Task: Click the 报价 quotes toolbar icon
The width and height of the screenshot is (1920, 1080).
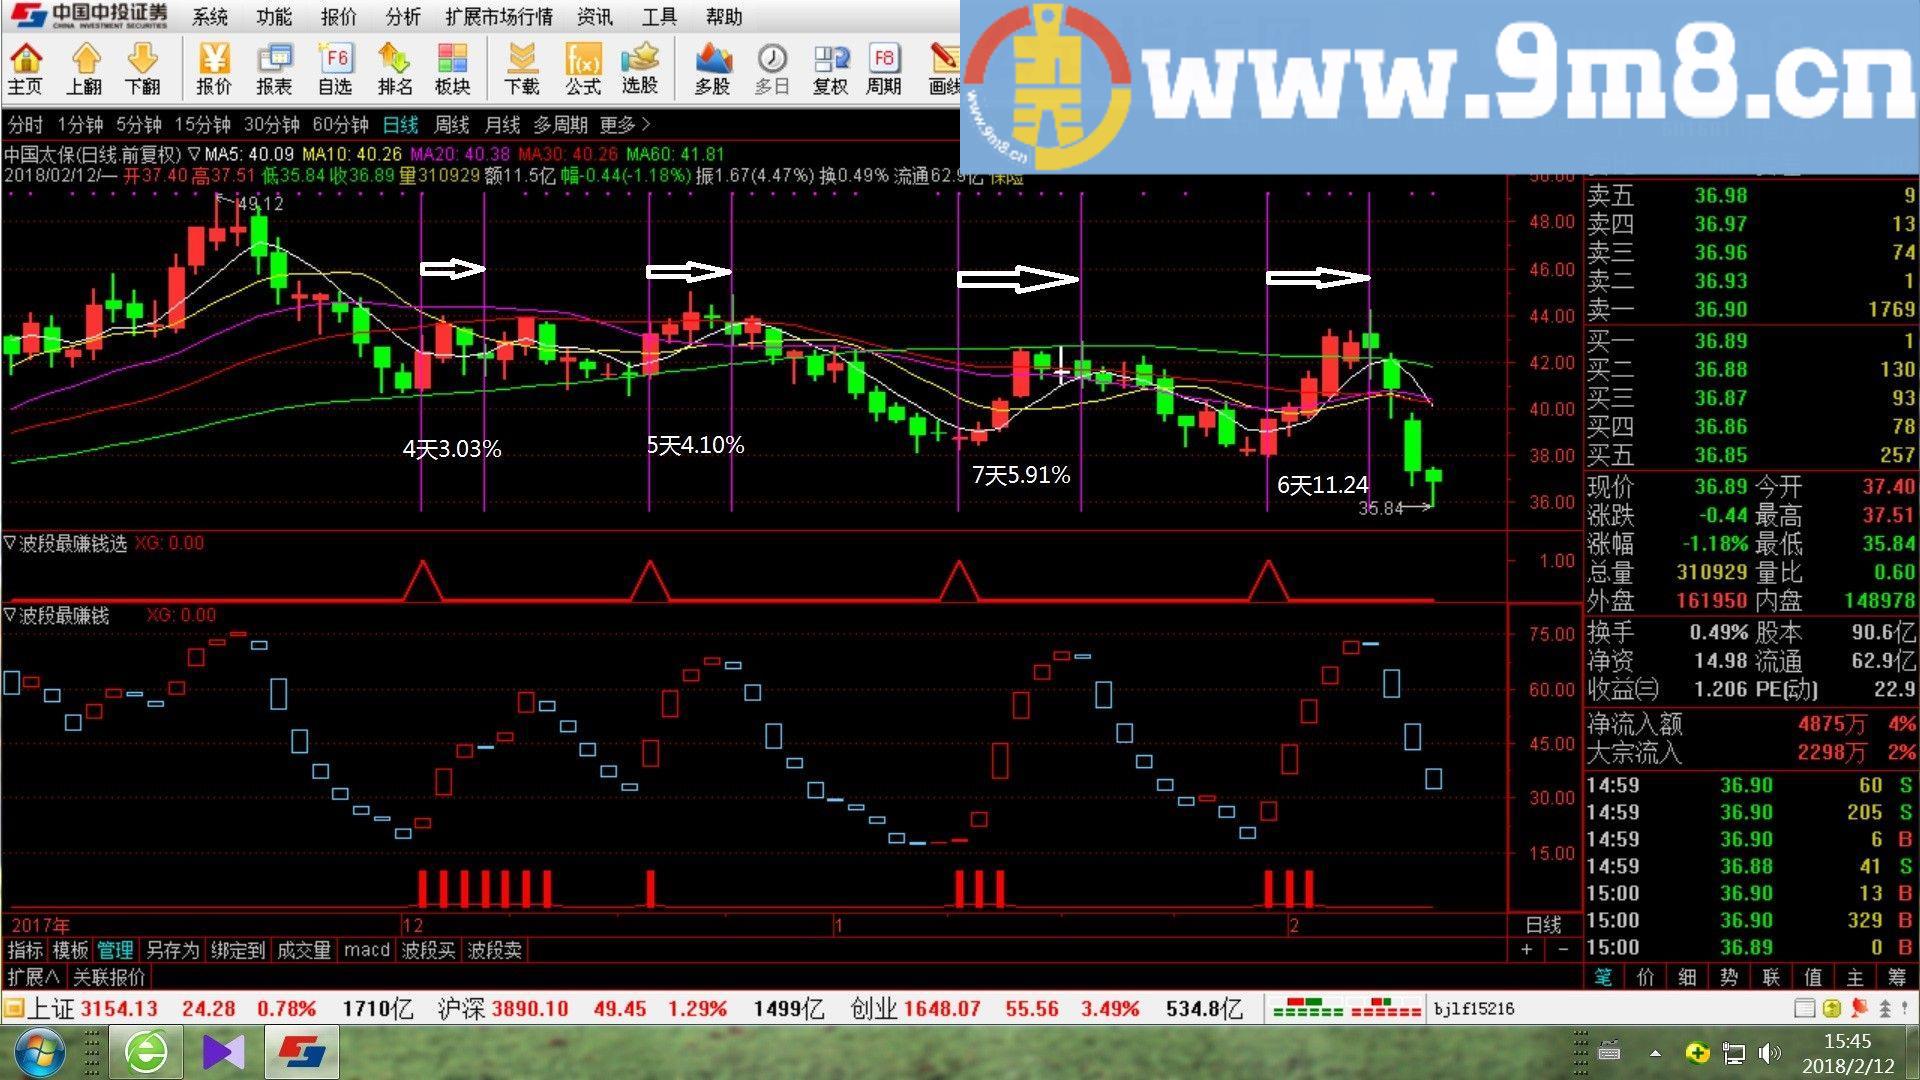Action: click(x=213, y=69)
